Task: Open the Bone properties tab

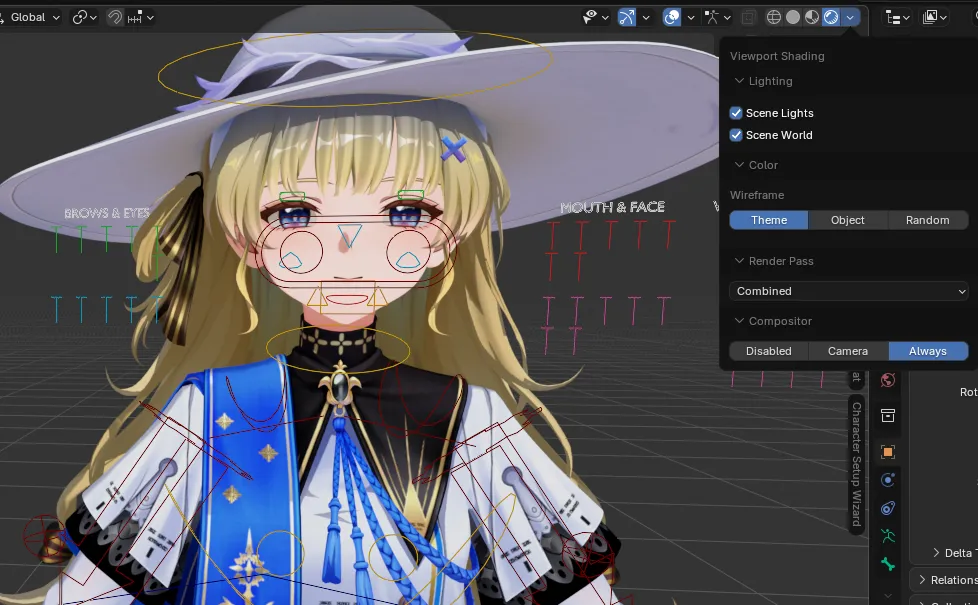Action: click(x=888, y=564)
